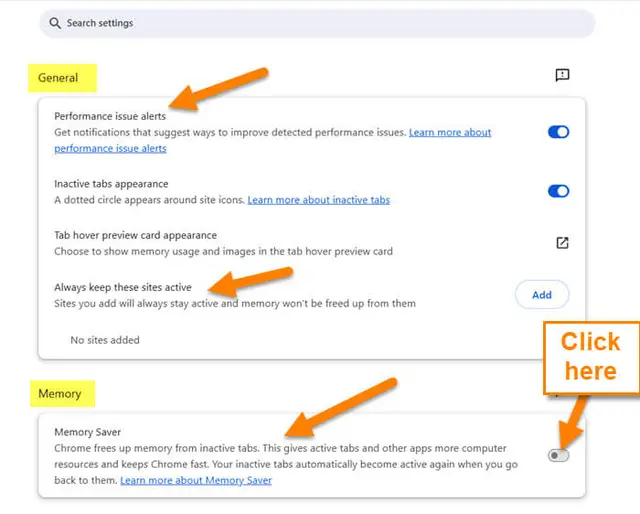640x514 pixels.
Task: Open the send feedback icon beside General
Action: click(x=562, y=75)
